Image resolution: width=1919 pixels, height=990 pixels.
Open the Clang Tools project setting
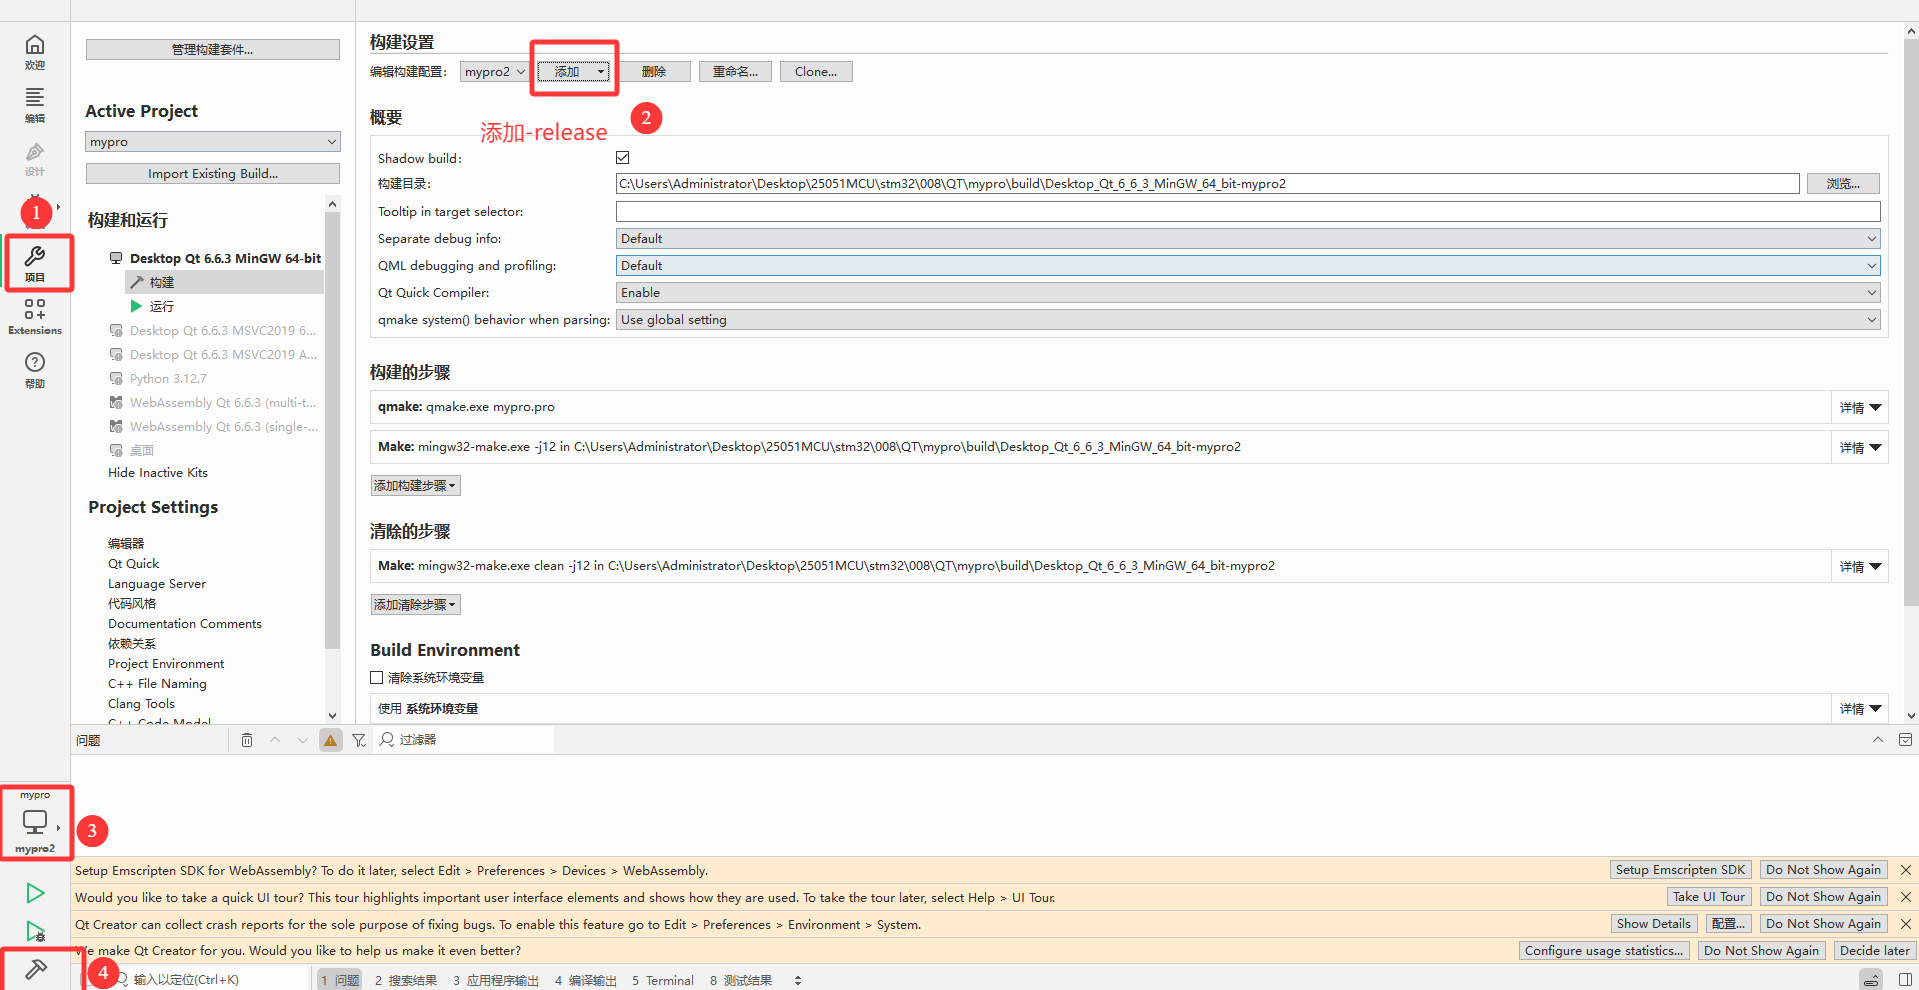pyautogui.click(x=141, y=704)
